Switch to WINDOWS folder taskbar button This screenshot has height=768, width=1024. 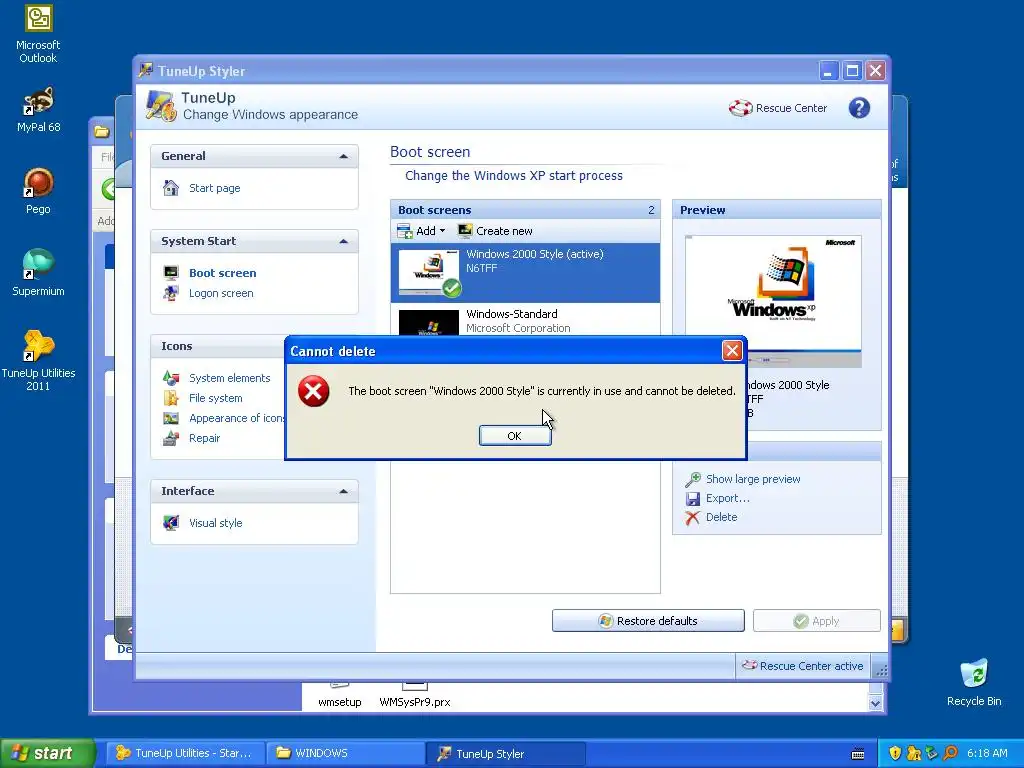345,753
